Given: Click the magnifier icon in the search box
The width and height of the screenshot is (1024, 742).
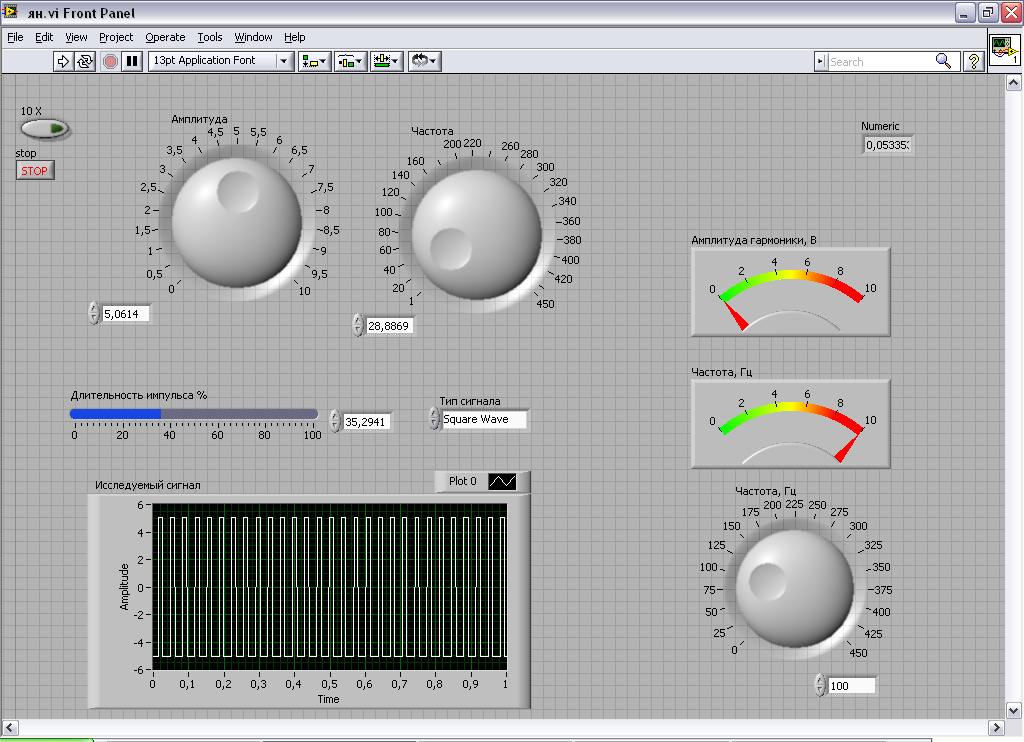Looking at the screenshot, I should (943, 61).
